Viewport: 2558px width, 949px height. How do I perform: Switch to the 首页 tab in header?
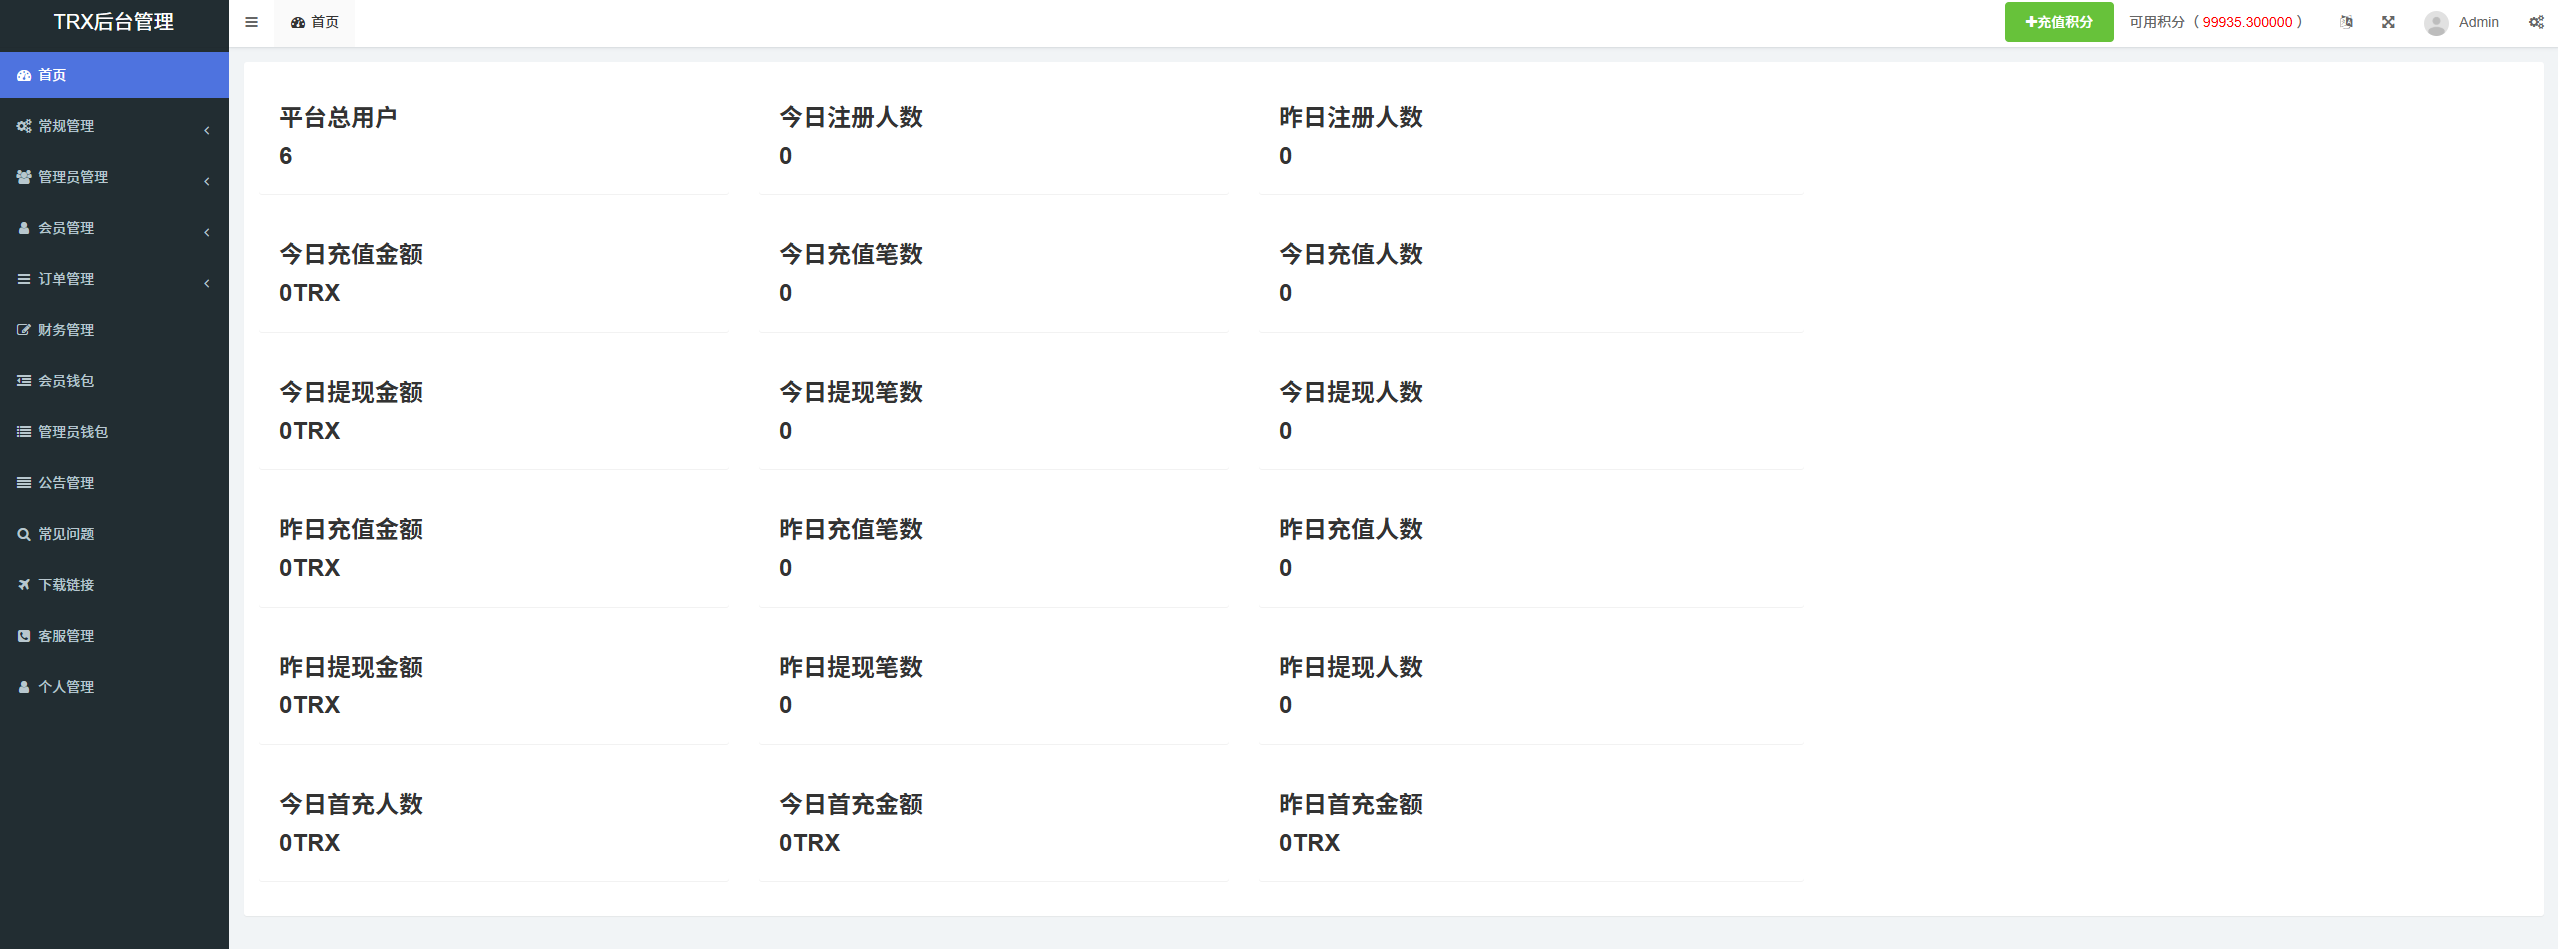point(314,22)
